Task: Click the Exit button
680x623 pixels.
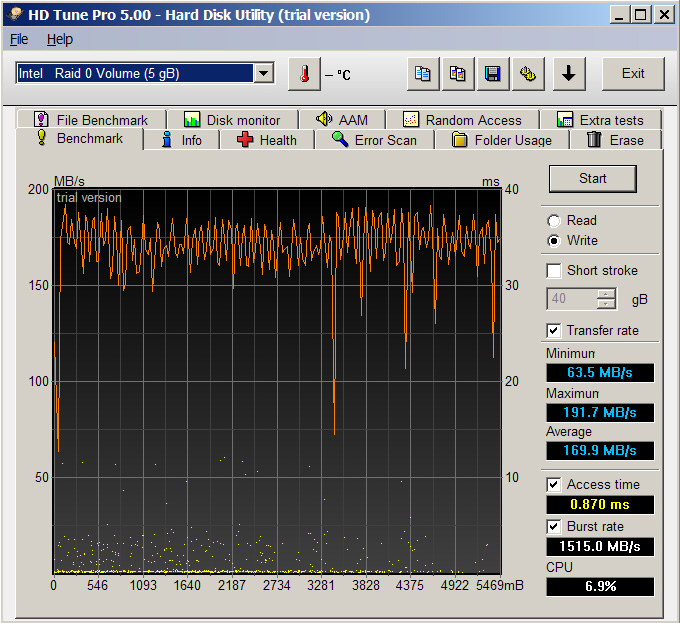Action: tap(633, 74)
